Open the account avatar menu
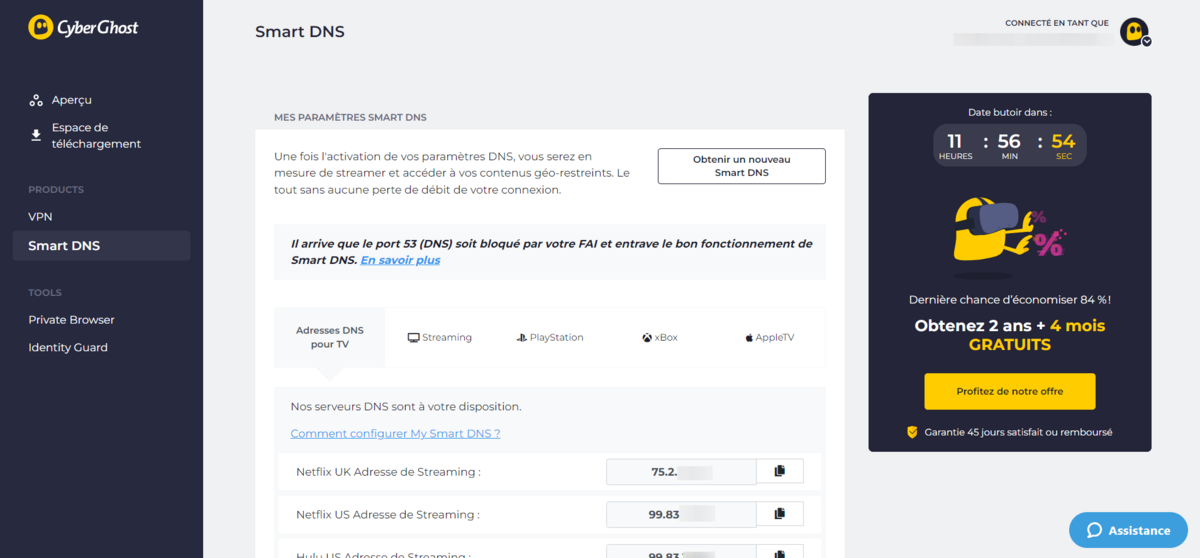Screen dimensions: 1200x558 click(1135, 32)
